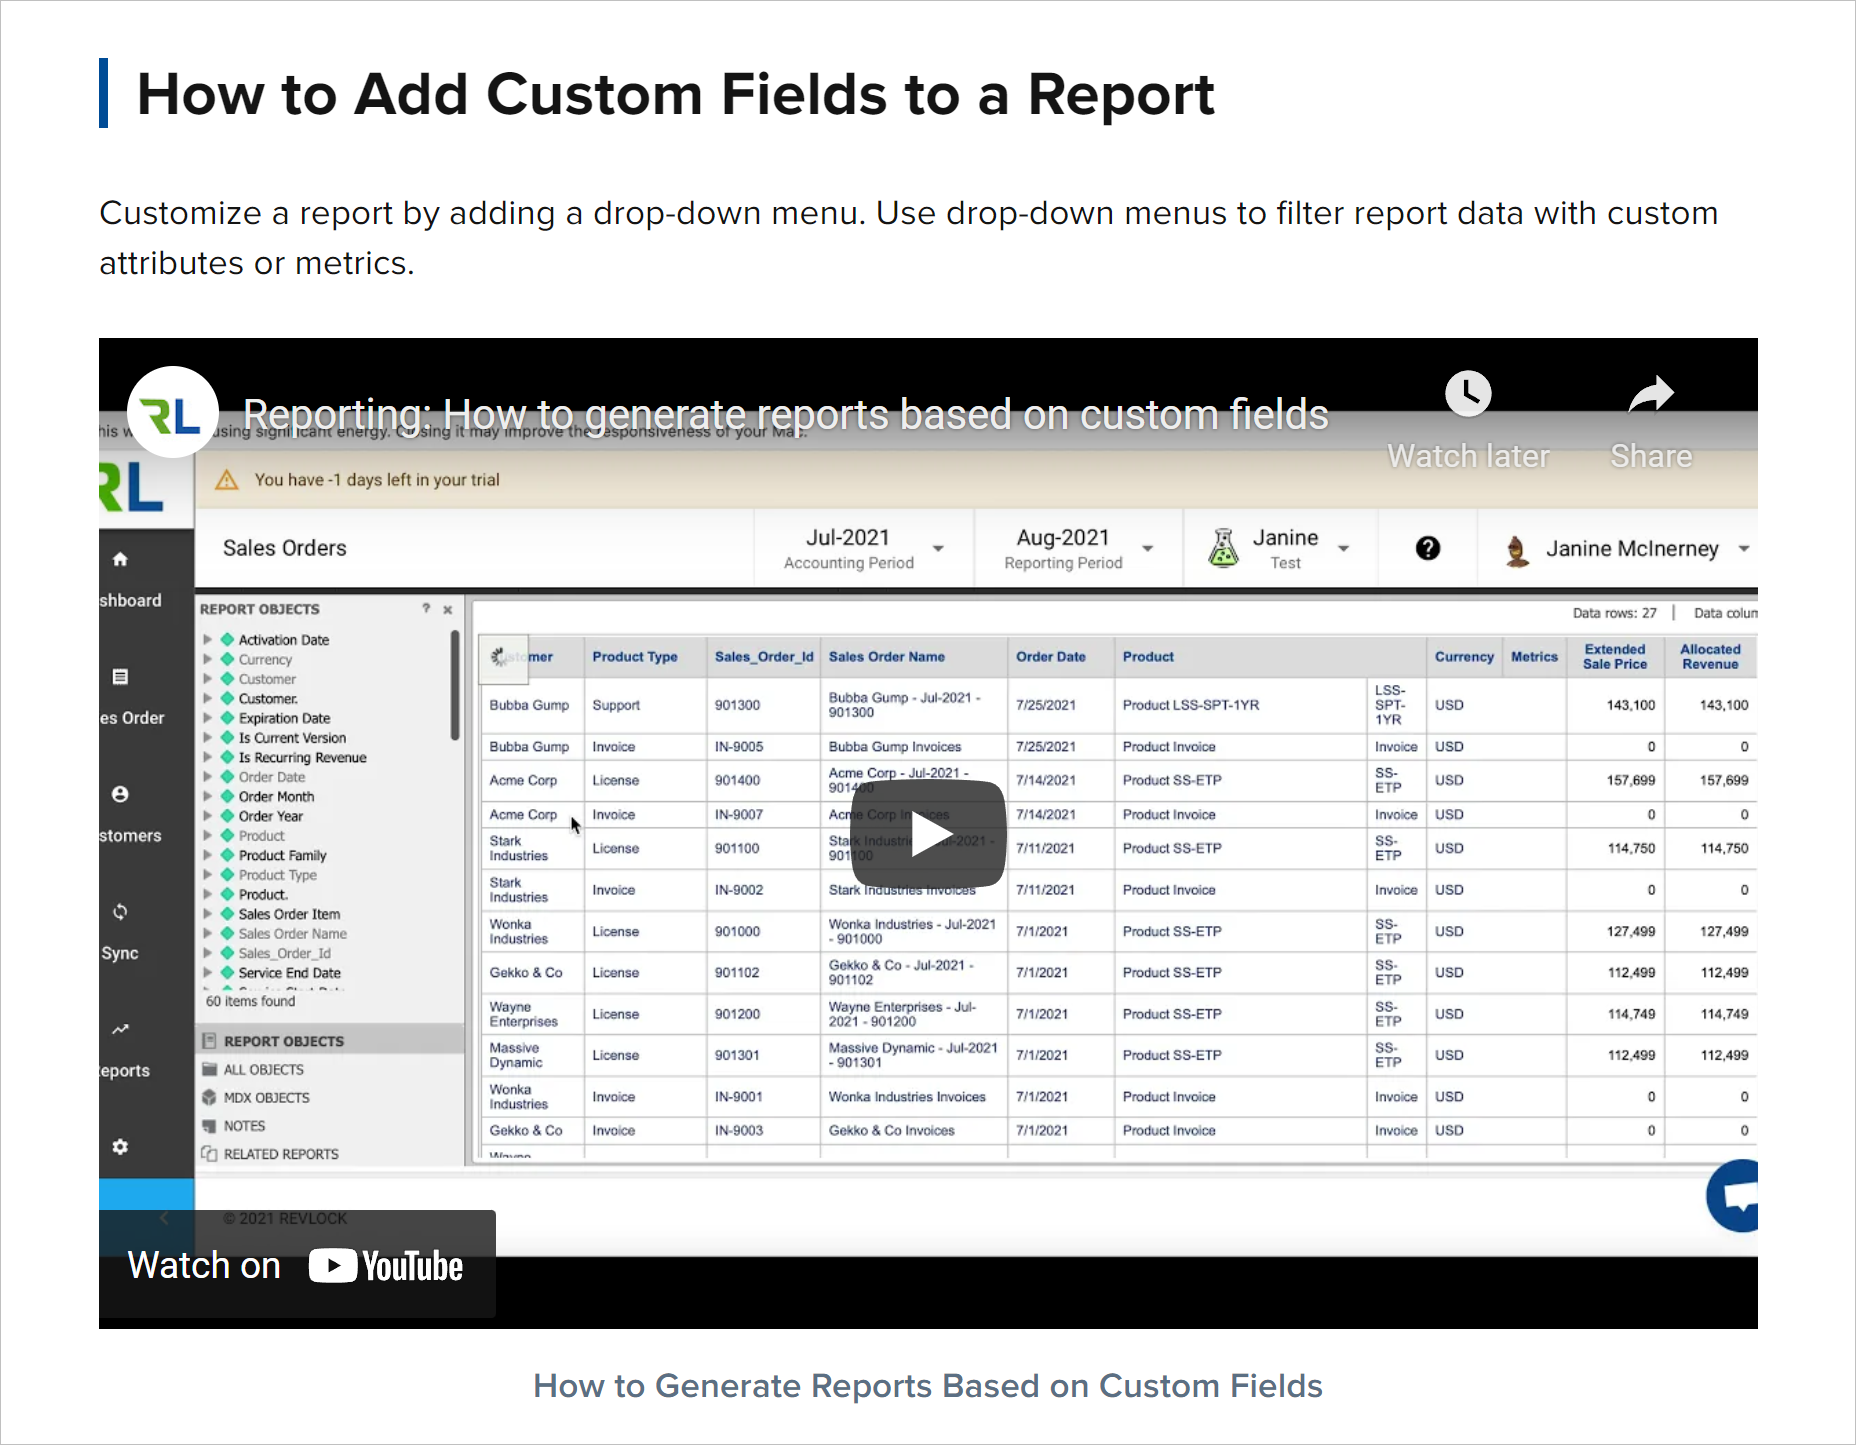
Task: Click the Sync refresh icon in sidebar
Action: pos(120,912)
